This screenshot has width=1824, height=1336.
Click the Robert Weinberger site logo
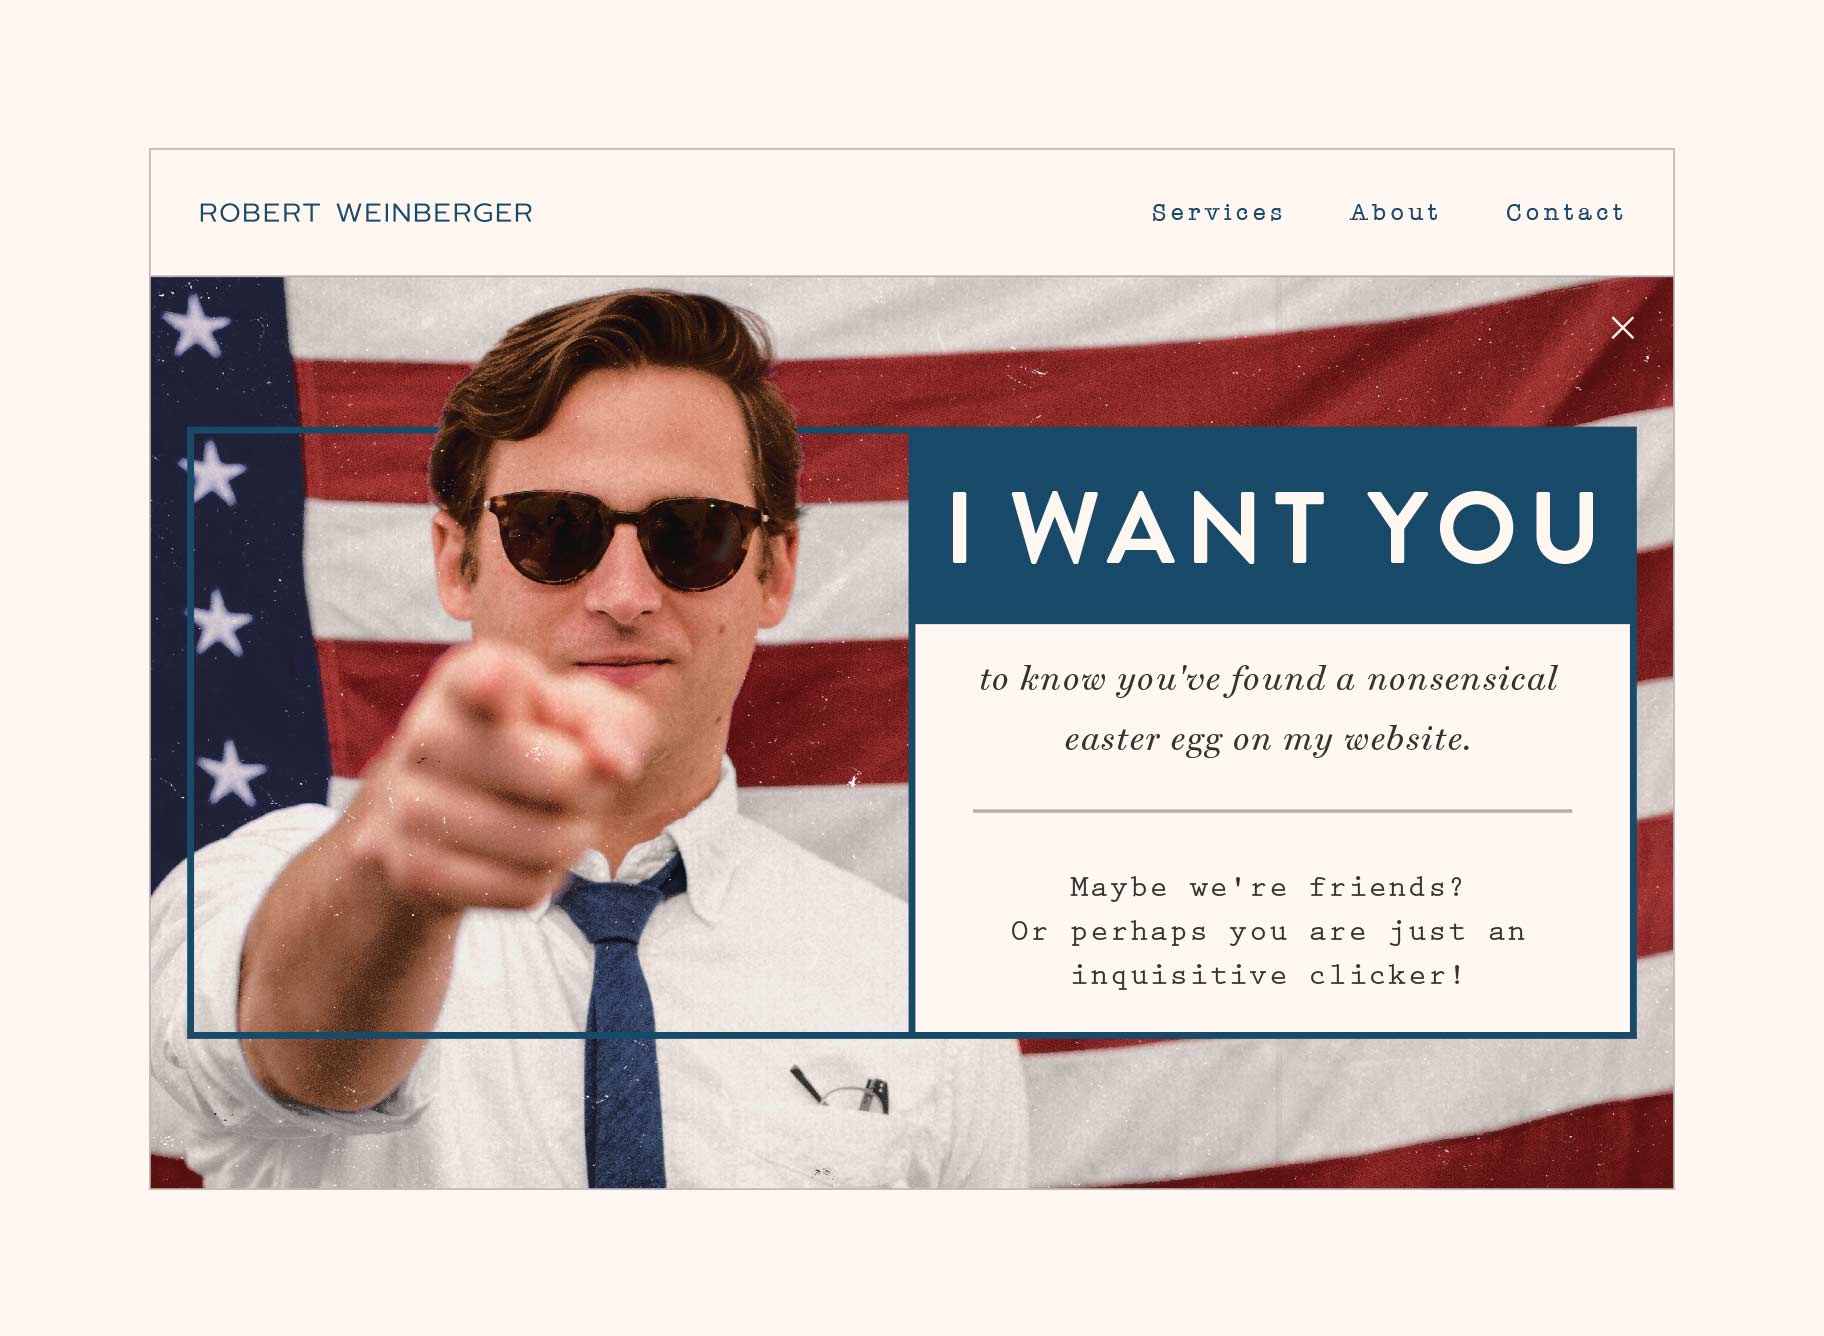[x=366, y=213]
